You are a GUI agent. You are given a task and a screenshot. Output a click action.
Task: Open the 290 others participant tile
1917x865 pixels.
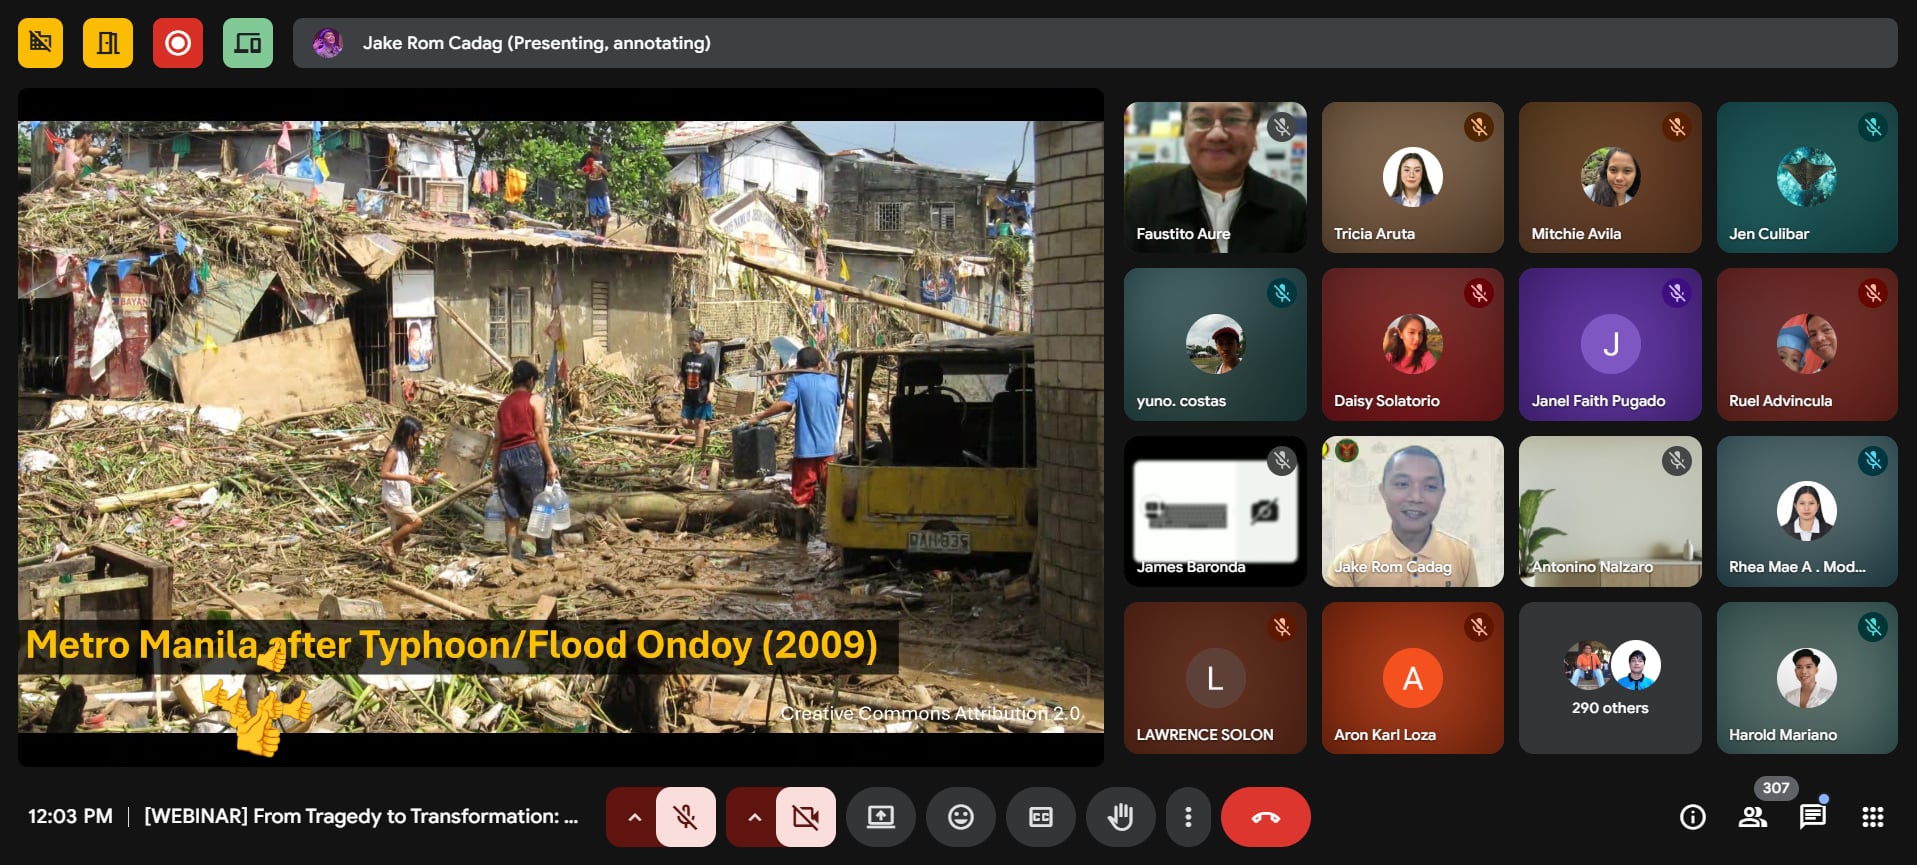coord(1609,678)
